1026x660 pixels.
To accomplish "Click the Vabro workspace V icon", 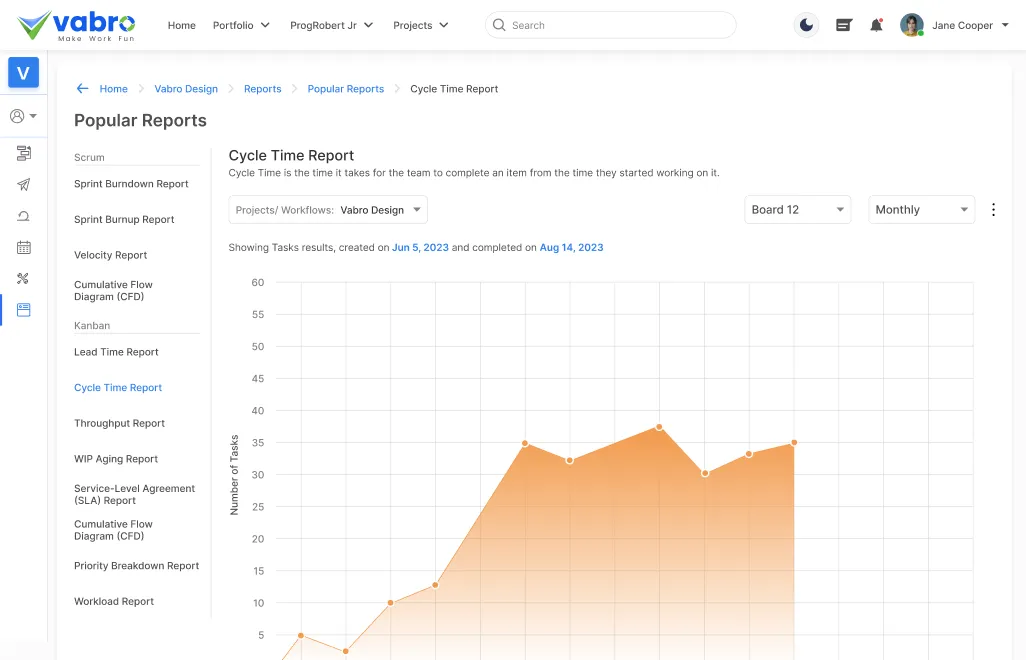I will pos(23,72).
